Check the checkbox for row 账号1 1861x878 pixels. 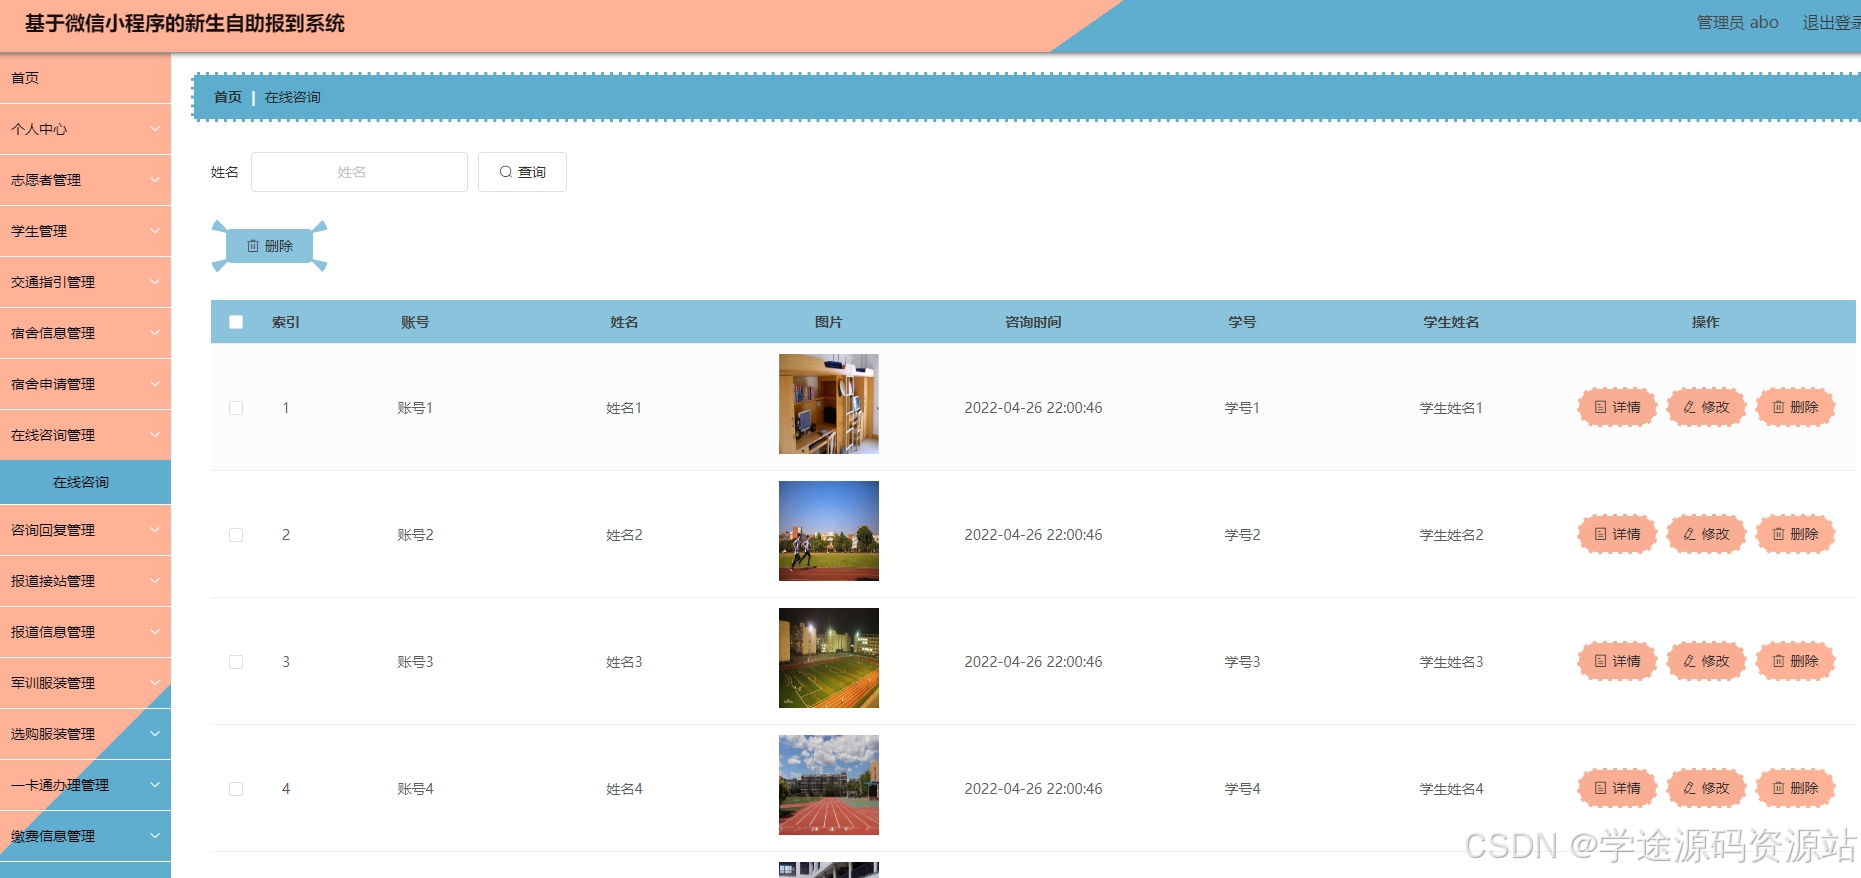point(236,408)
